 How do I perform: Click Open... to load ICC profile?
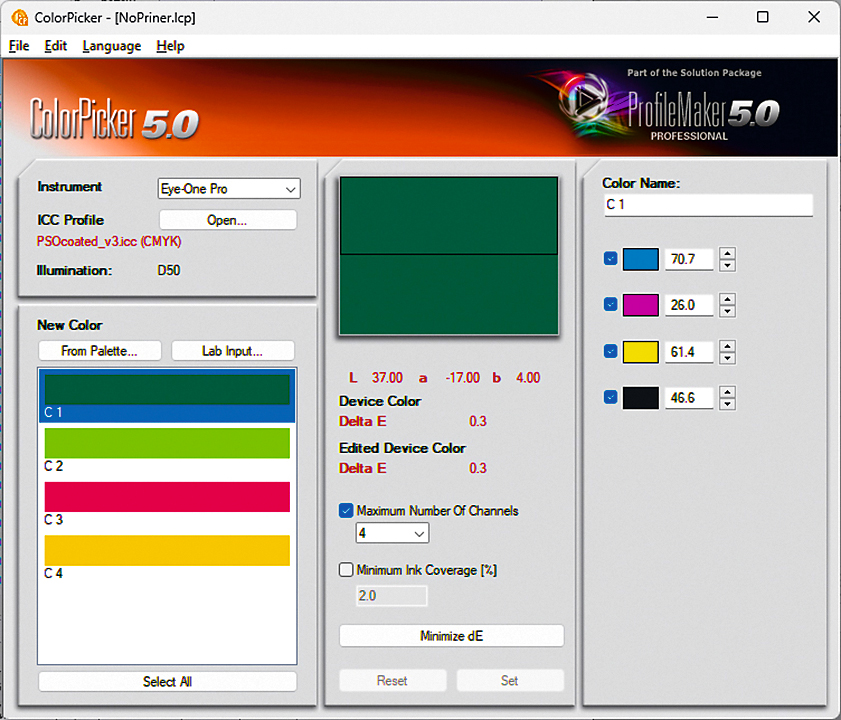click(x=227, y=220)
